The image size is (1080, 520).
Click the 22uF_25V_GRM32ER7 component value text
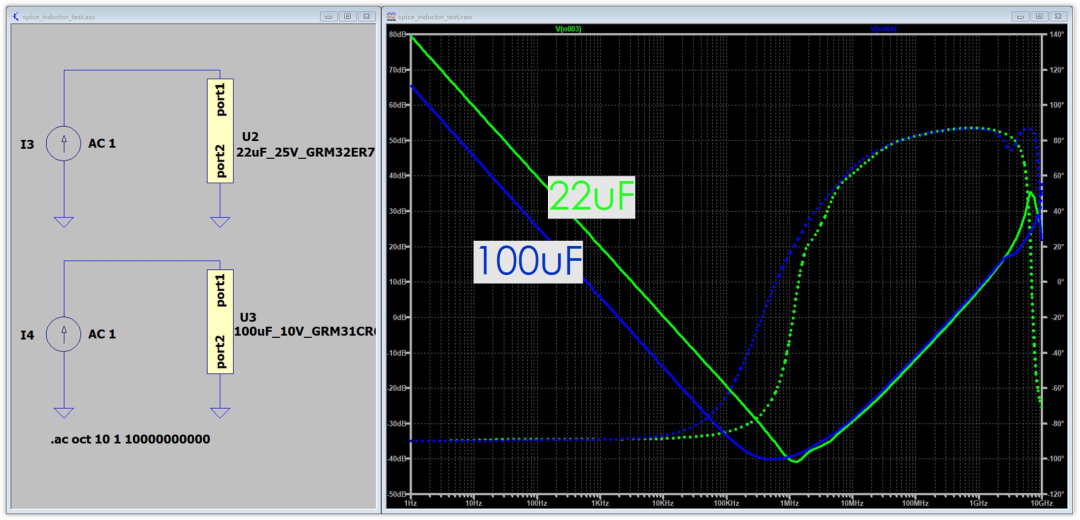(x=306, y=152)
